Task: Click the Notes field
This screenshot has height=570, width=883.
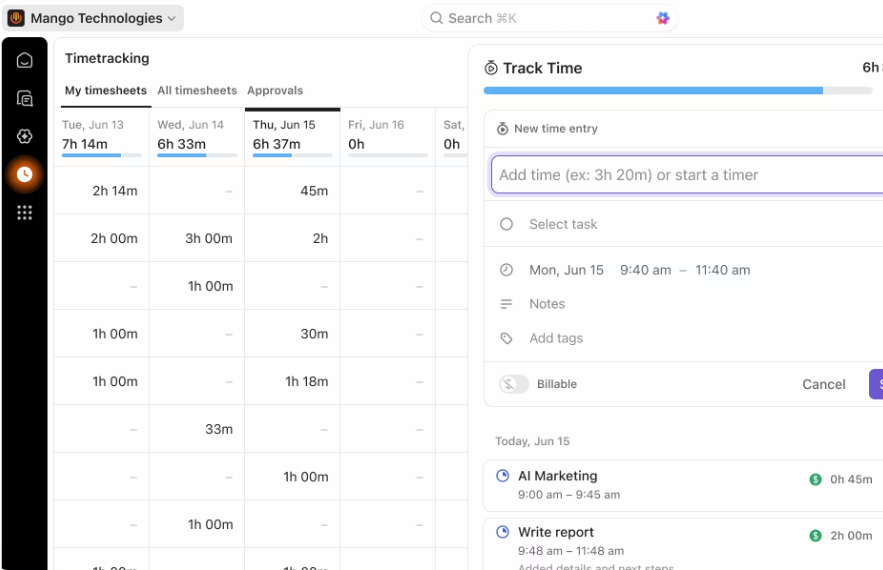Action: point(547,304)
